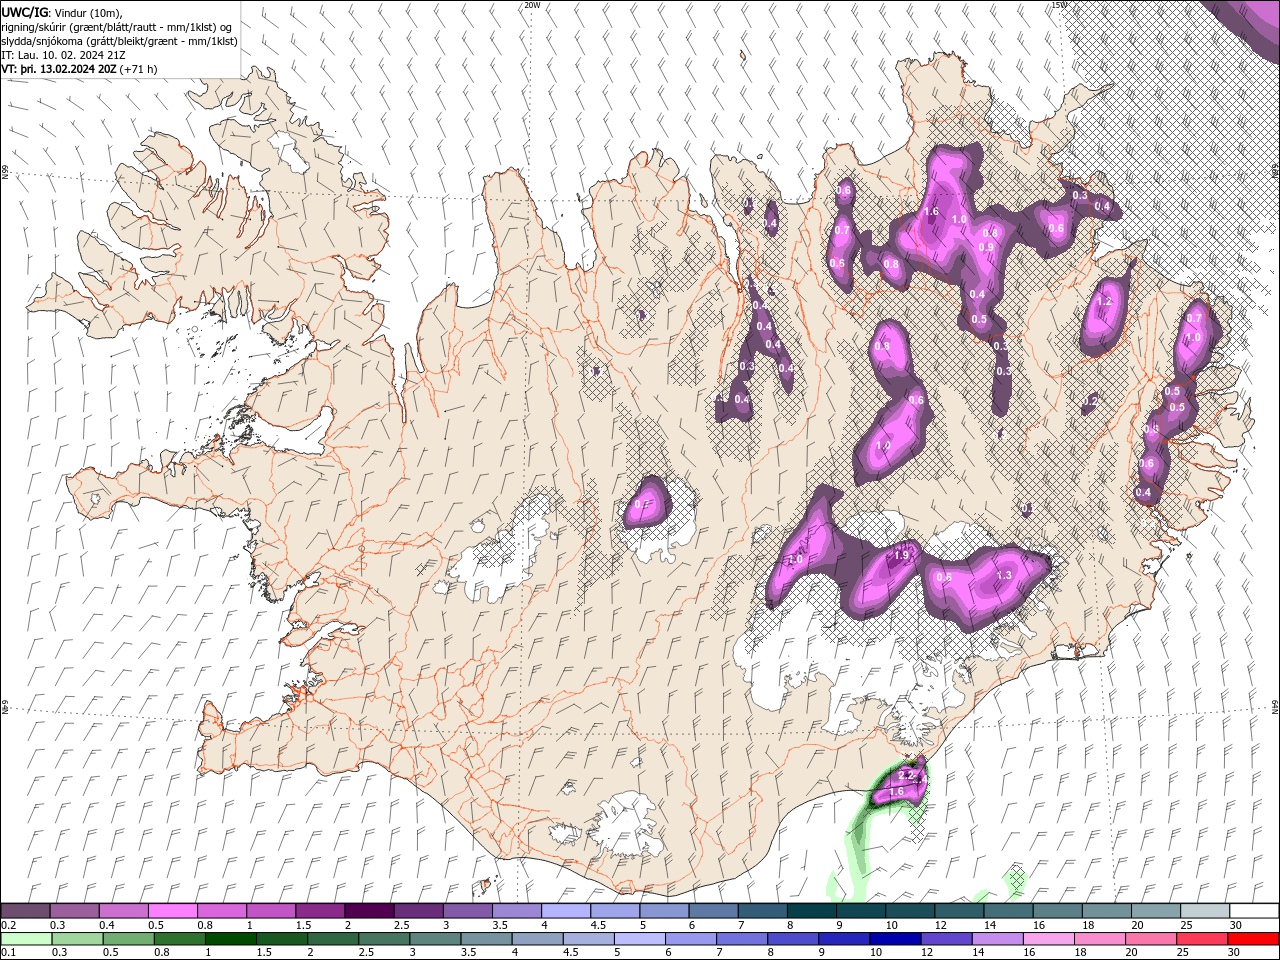
Task: Click the light lavender snow swatch between 4 and 4.5
Action: [x=566, y=911]
